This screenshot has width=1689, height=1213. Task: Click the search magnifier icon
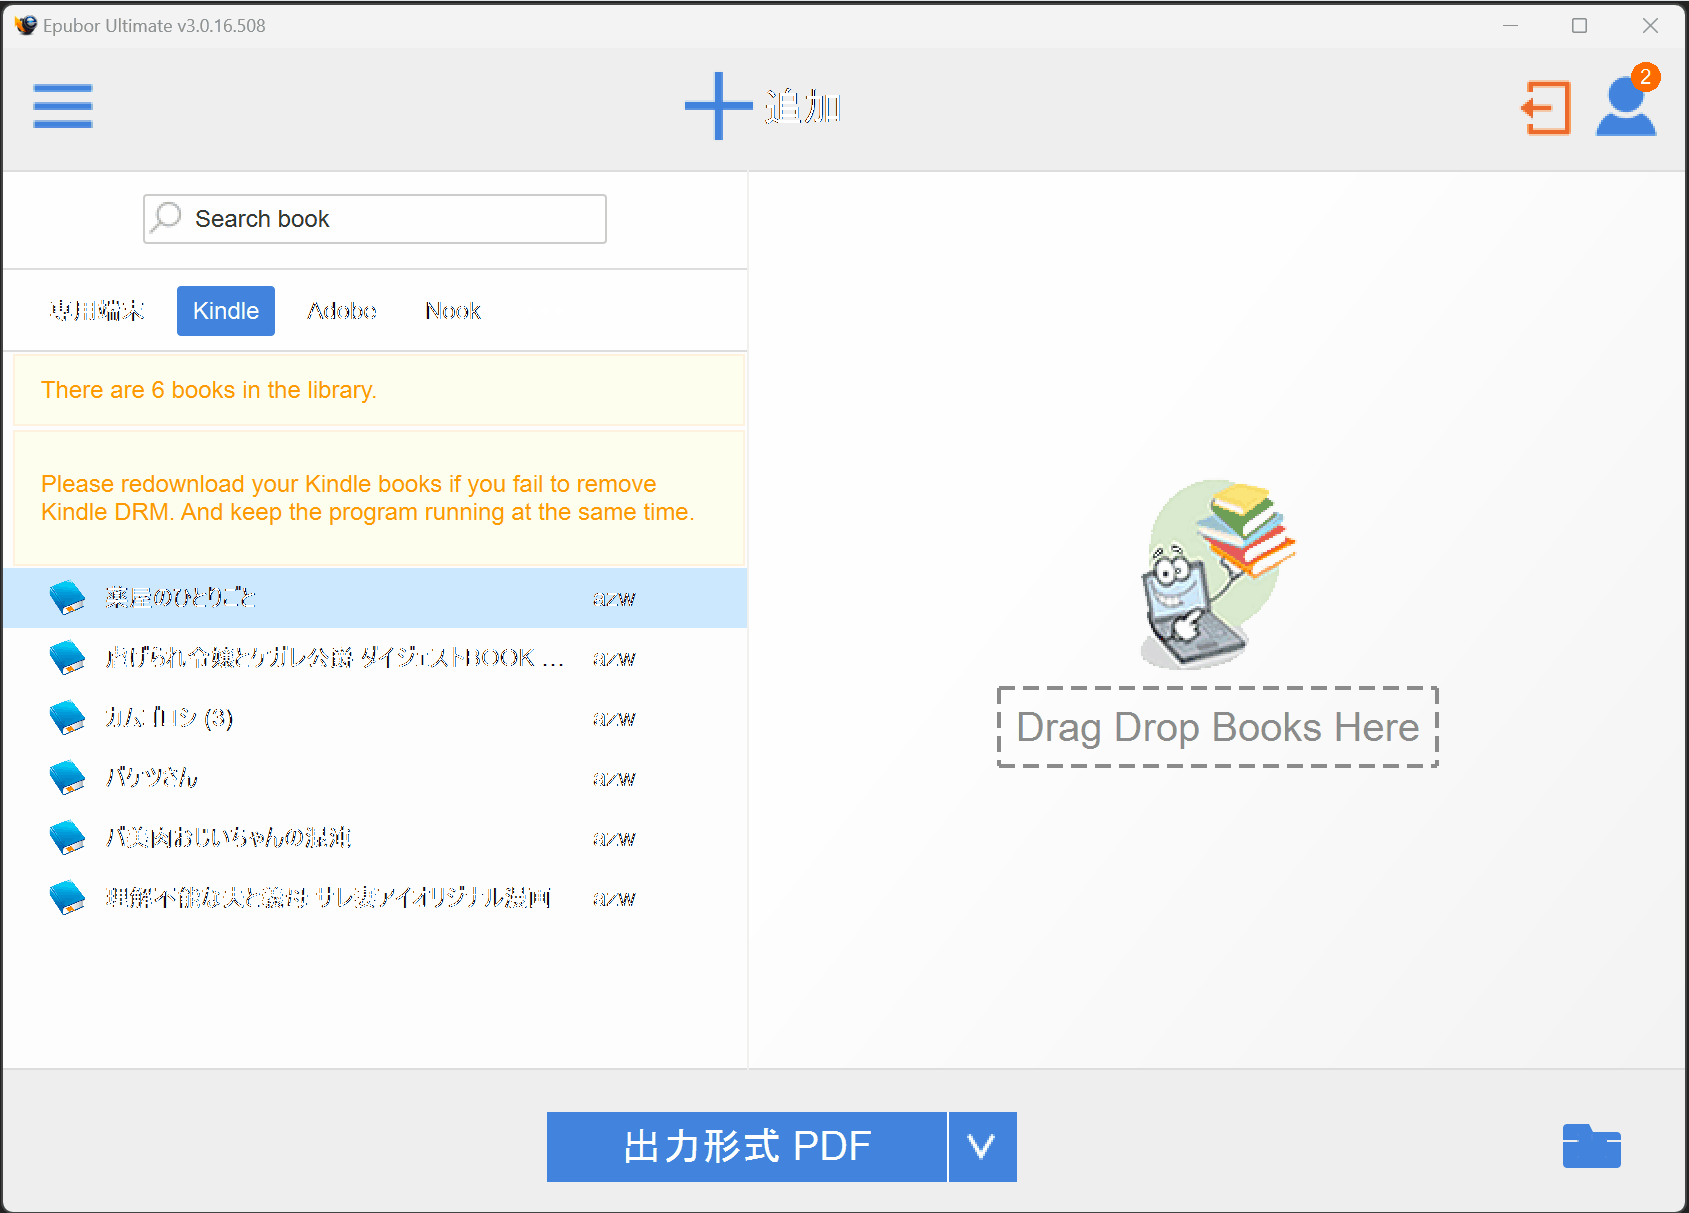166,217
